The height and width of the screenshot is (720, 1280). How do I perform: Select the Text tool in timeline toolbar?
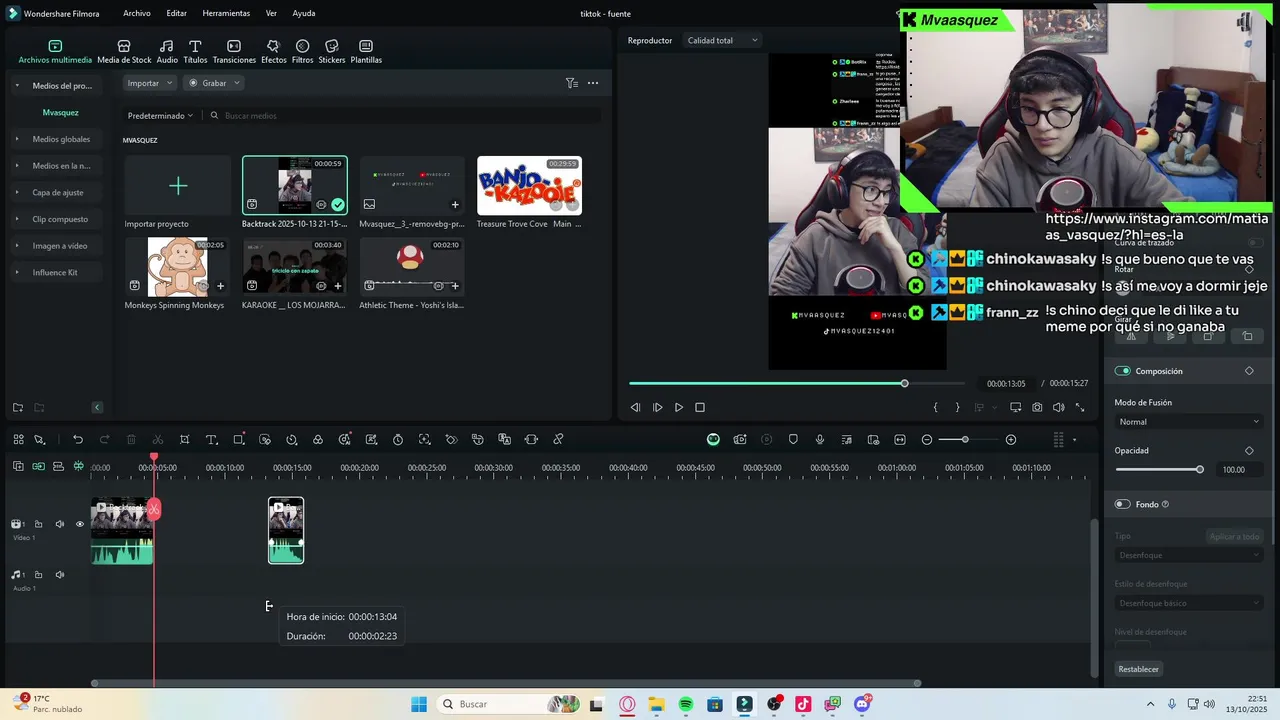[211, 439]
